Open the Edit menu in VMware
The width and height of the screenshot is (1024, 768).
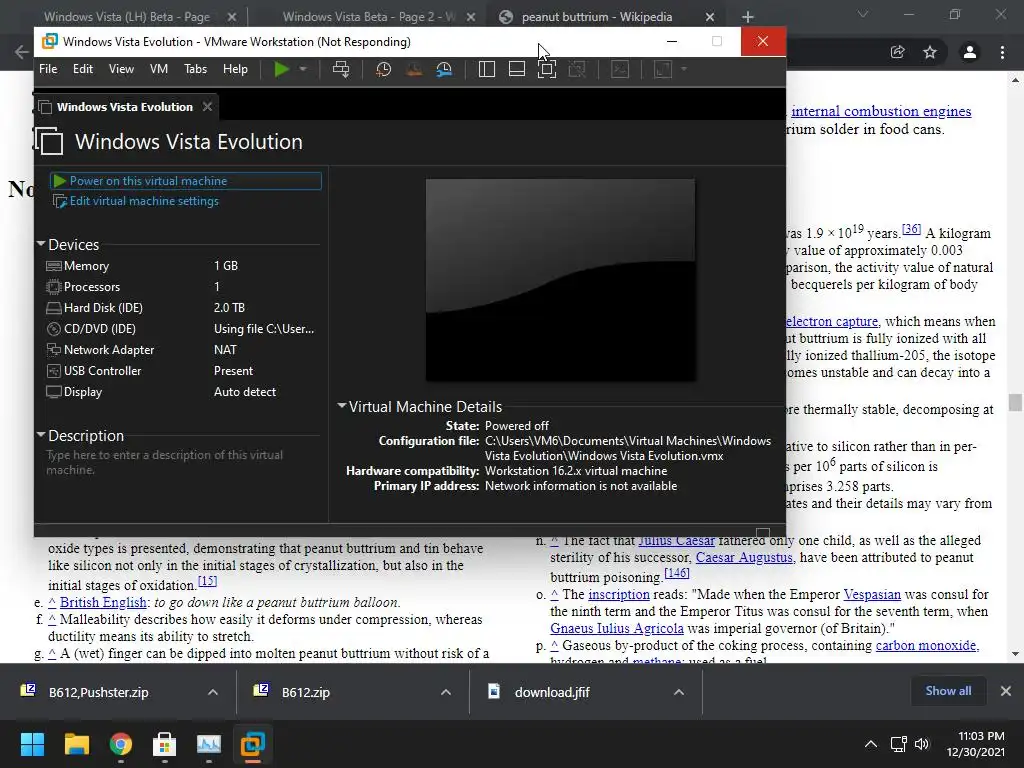83,69
